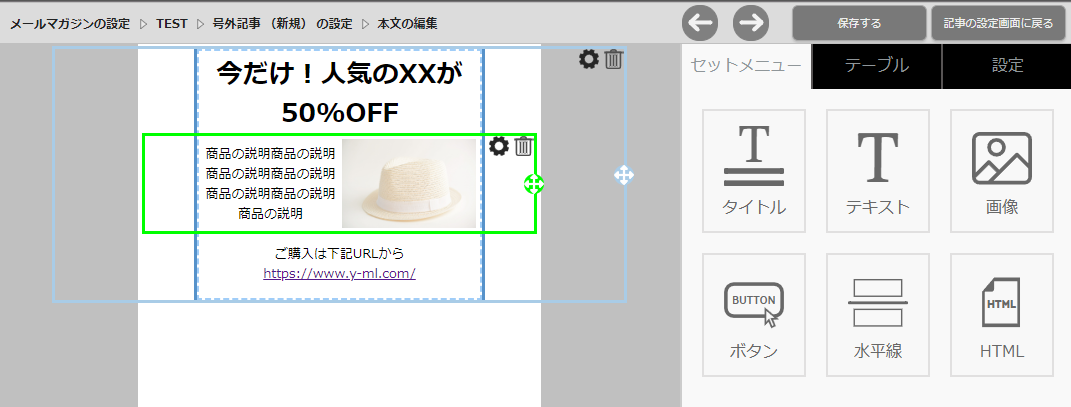This screenshot has width=1071, height=407.
Task: Select the タイトル title element
Action: (754, 171)
